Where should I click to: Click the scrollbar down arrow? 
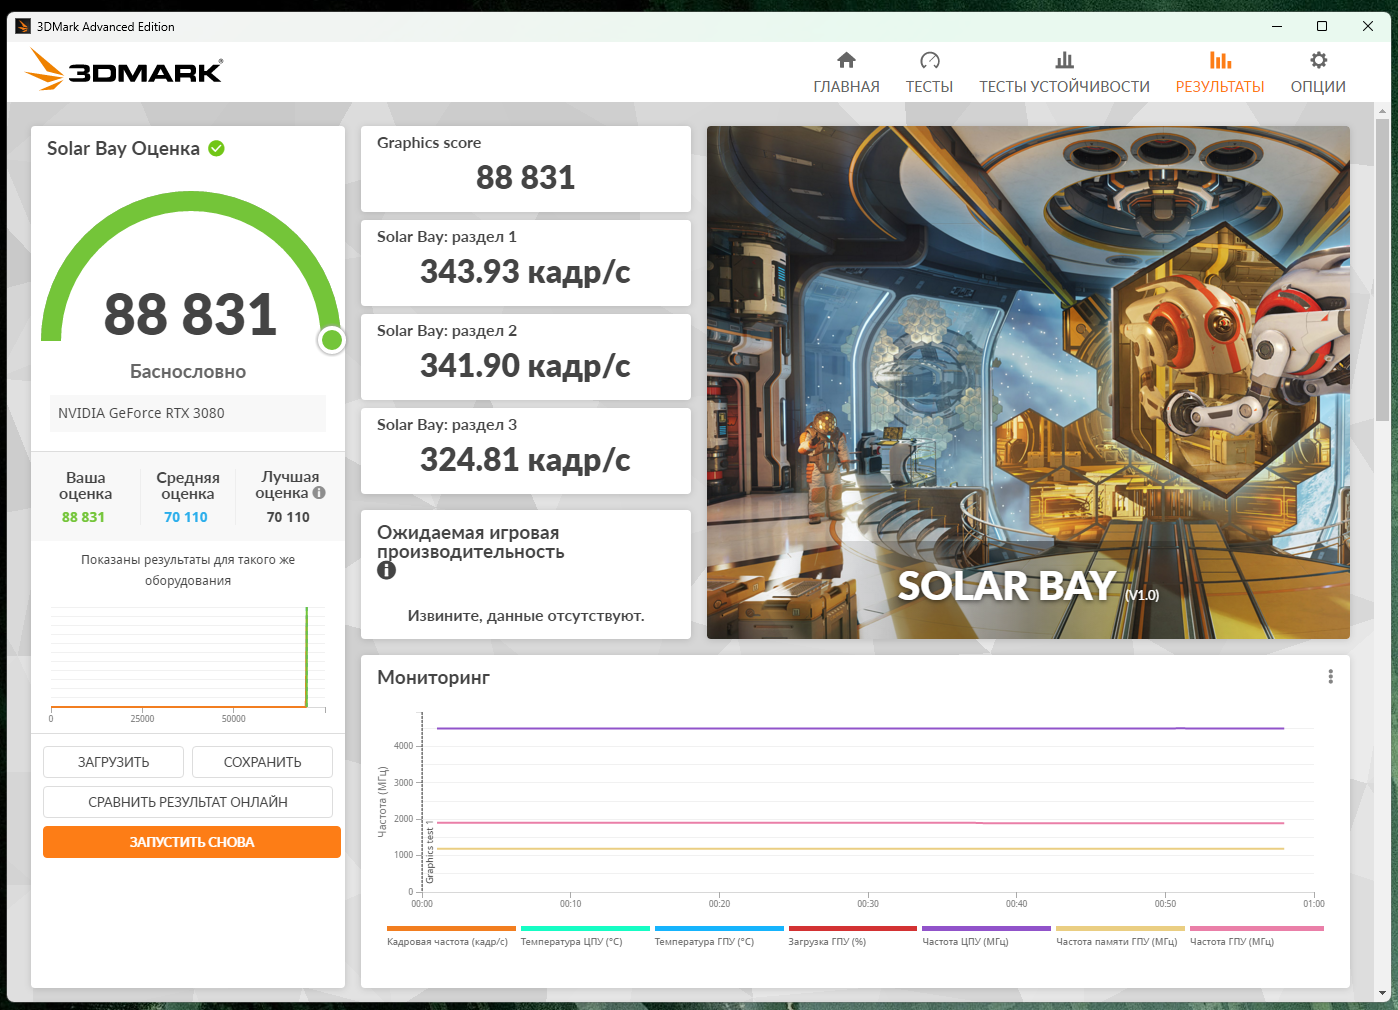coord(1382,993)
